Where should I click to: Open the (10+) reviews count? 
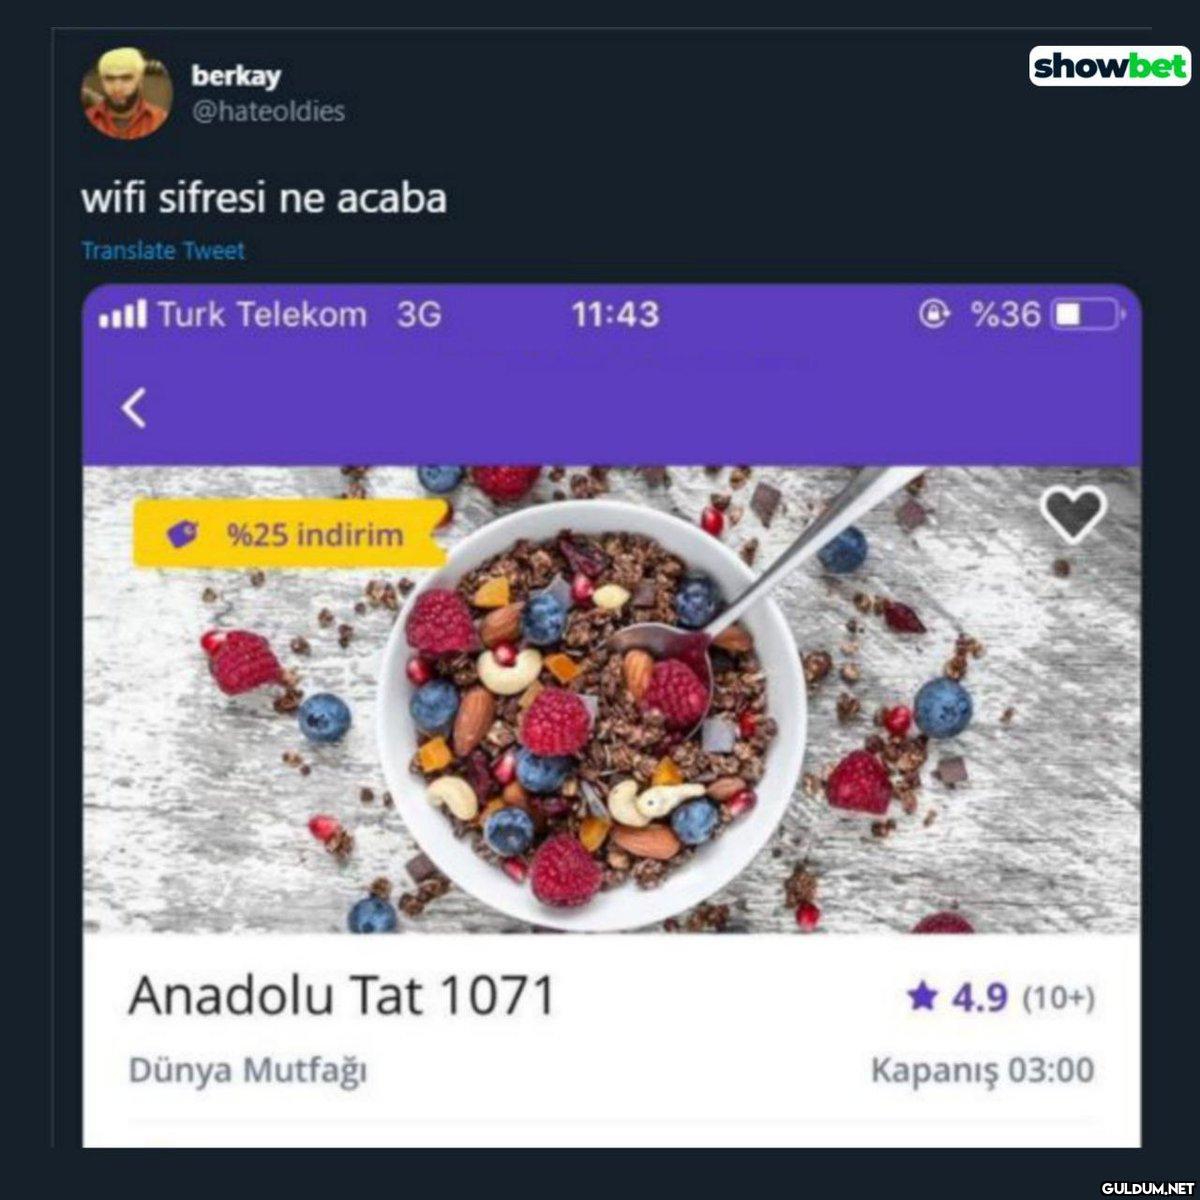pyautogui.click(x=1059, y=998)
